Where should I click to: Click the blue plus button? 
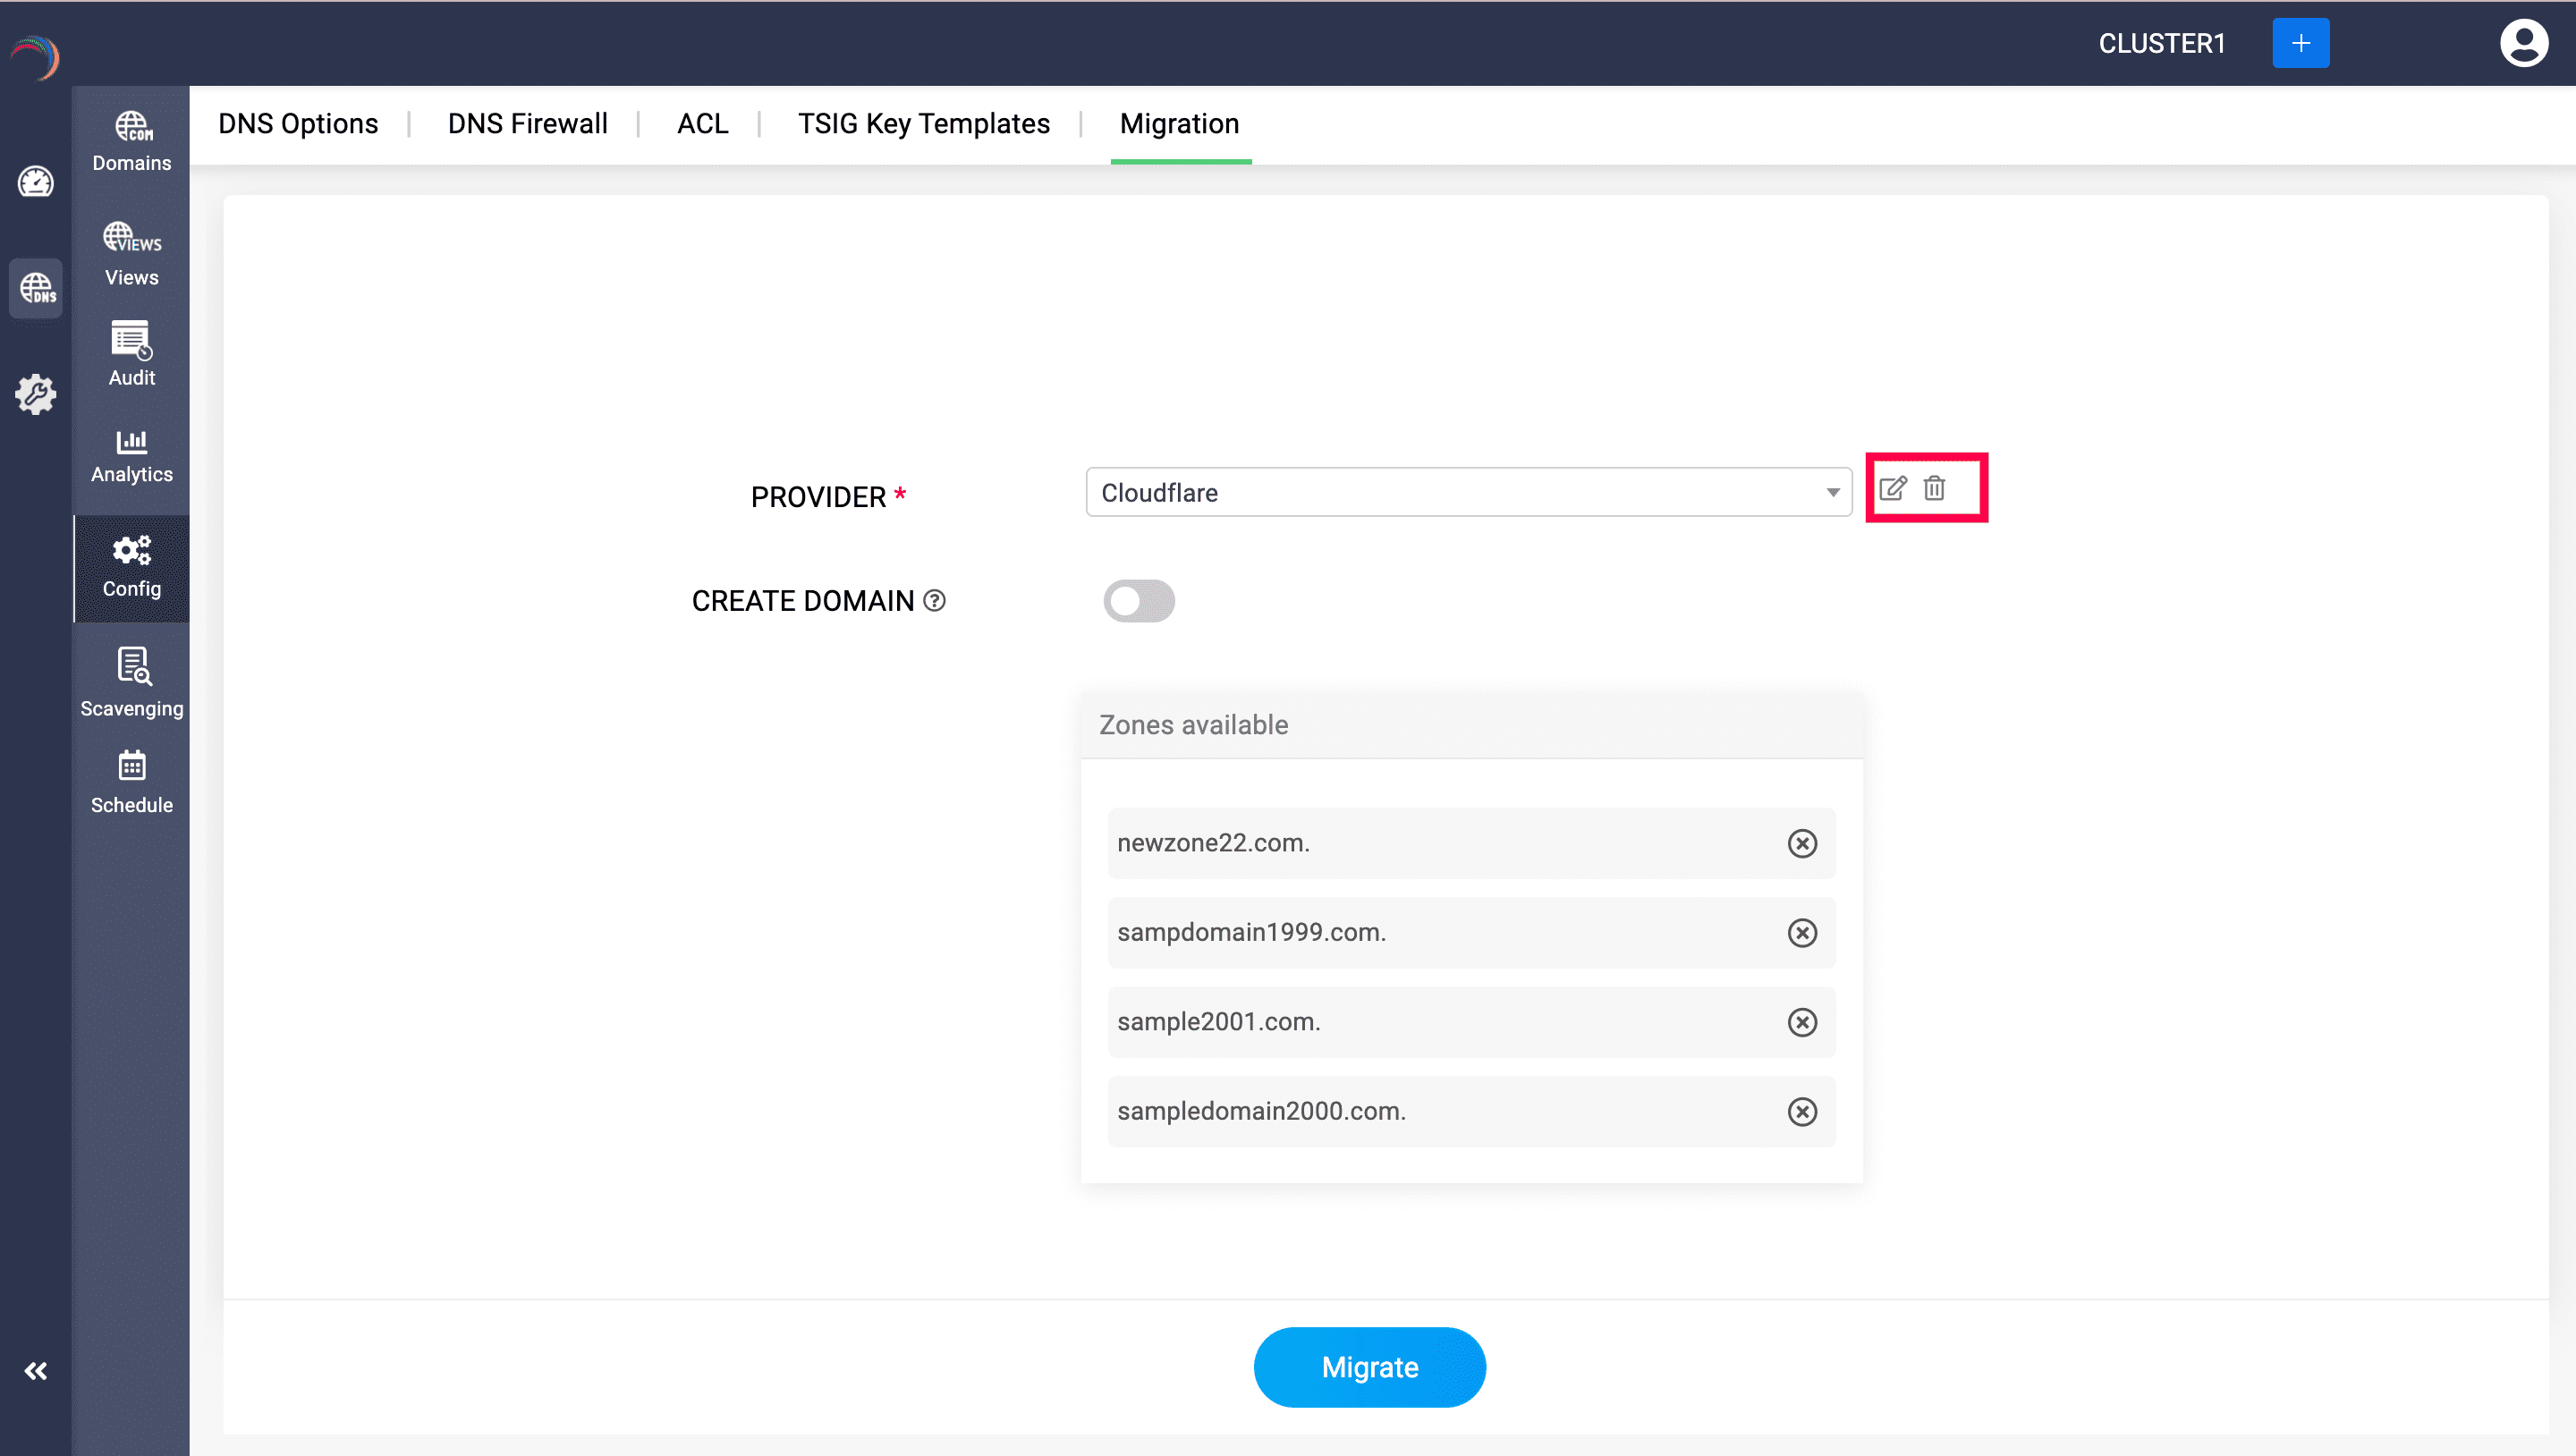coord(2300,43)
